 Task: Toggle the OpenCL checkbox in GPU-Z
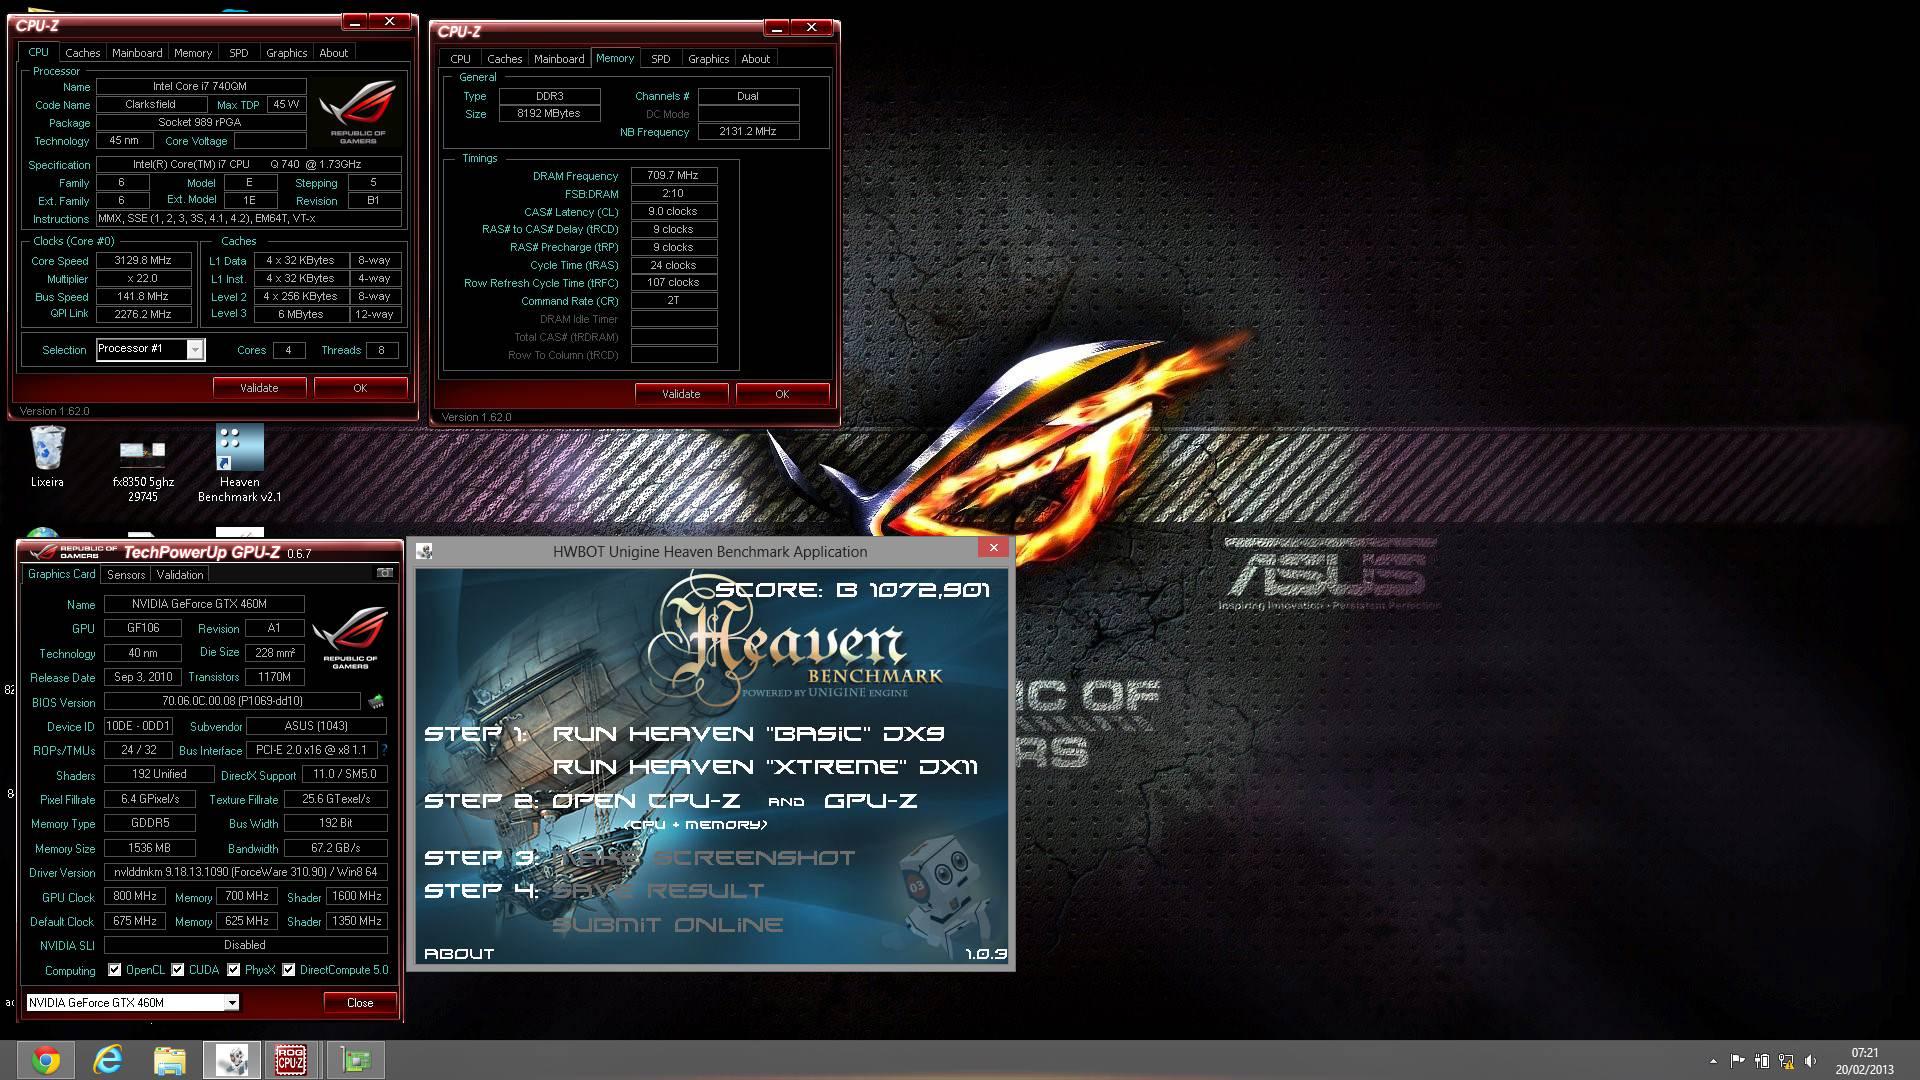115,970
